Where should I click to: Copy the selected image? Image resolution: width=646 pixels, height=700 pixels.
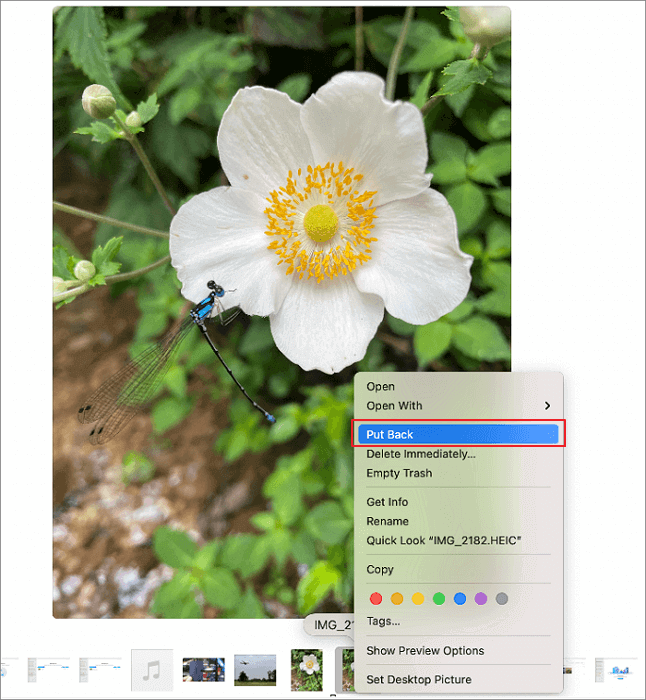[380, 570]
